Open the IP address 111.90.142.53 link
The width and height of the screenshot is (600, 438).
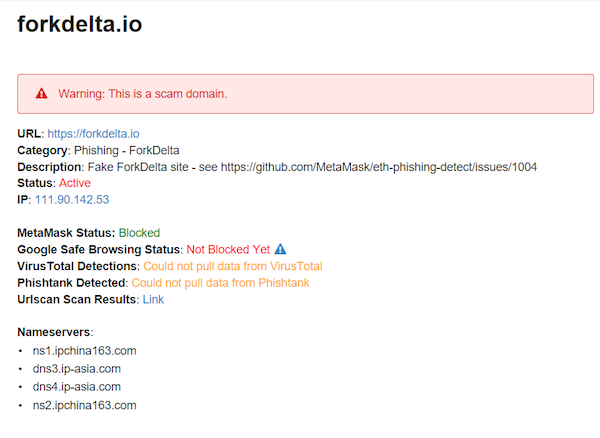pyautogui.click(x=72, y=199)
